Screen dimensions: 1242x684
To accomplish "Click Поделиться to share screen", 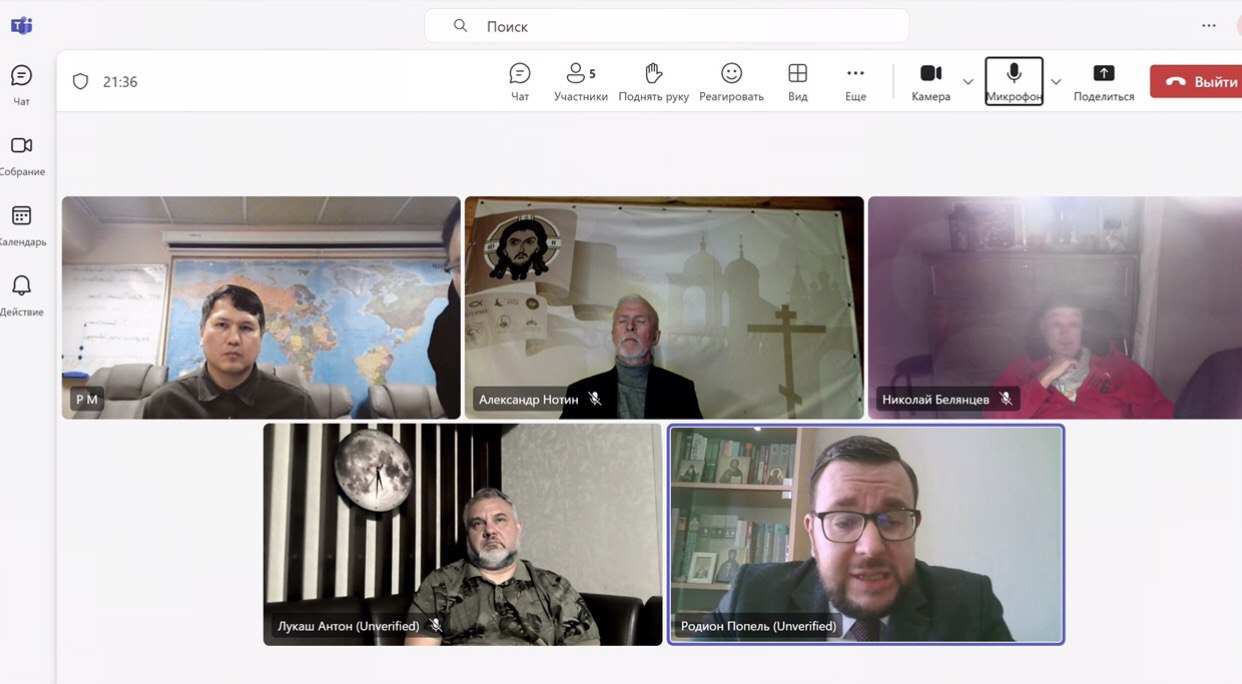I will pyautogui.click(x=1104, y=82).
